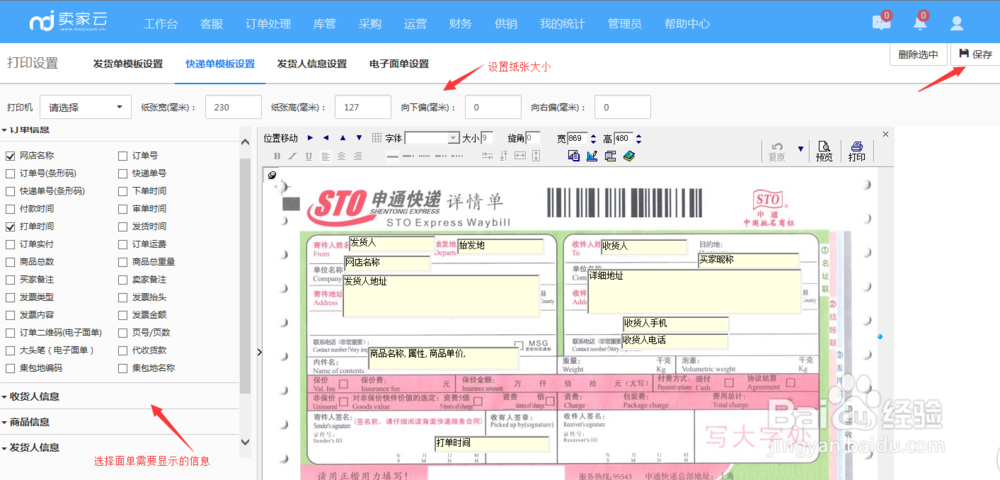Move selected item right with arrow
The image size is (1000, 480).
(x=311, y=138)
